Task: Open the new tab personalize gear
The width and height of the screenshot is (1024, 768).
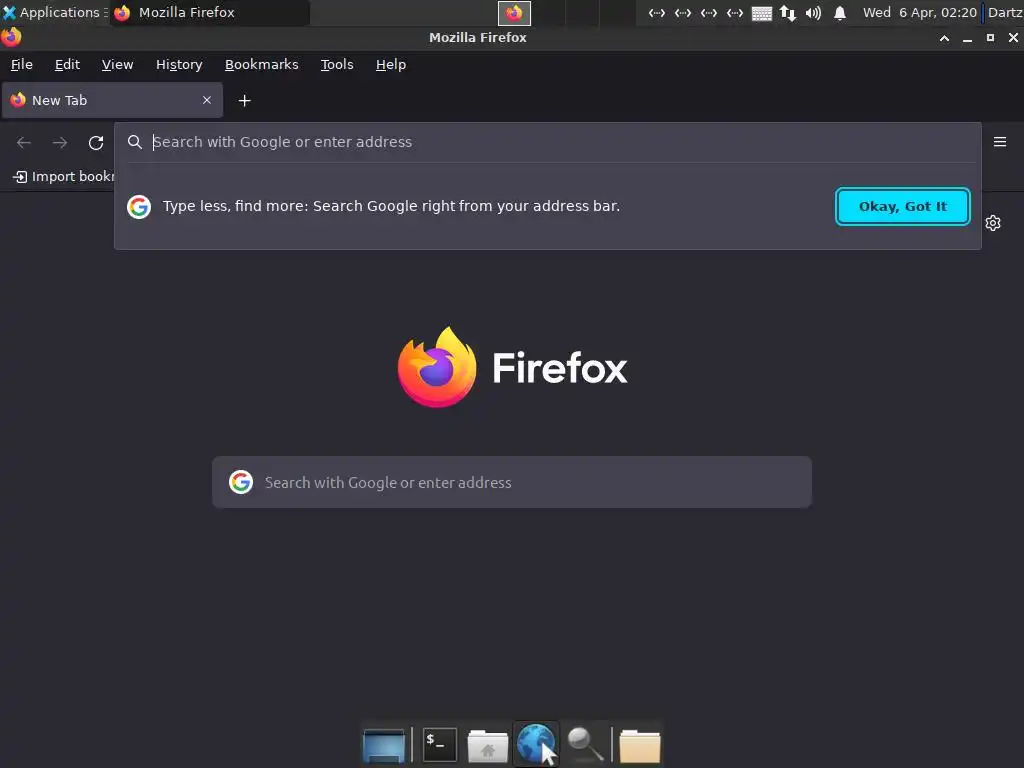Action: [993, 223]
